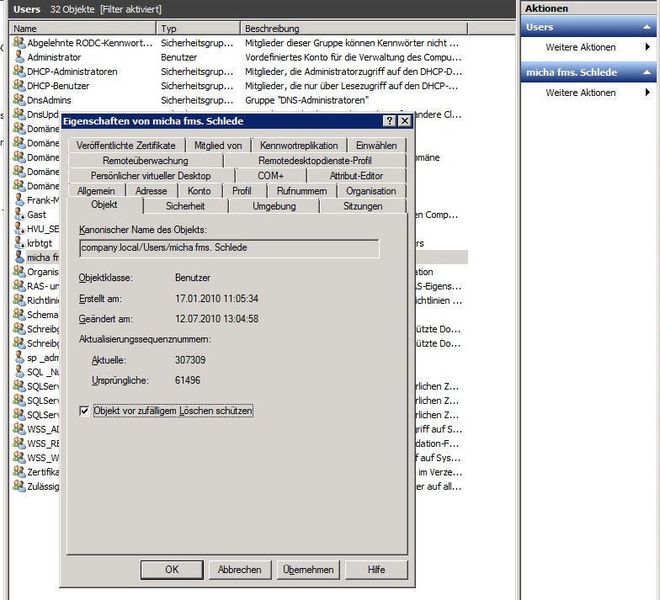The width and height of the screenshot is (660, 600).
Task: Click the WSS_W group icon
Action: pyautogui.click(x=19, y=458)
